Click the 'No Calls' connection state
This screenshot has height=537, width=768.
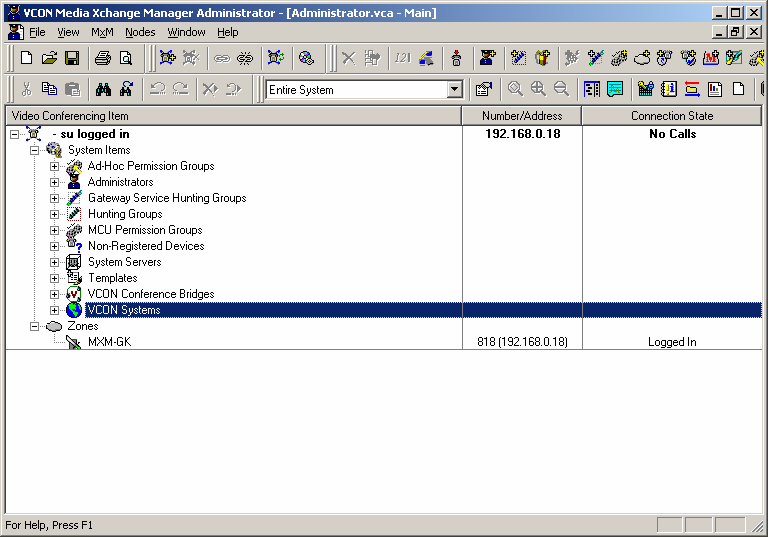(x=672, y=134)
